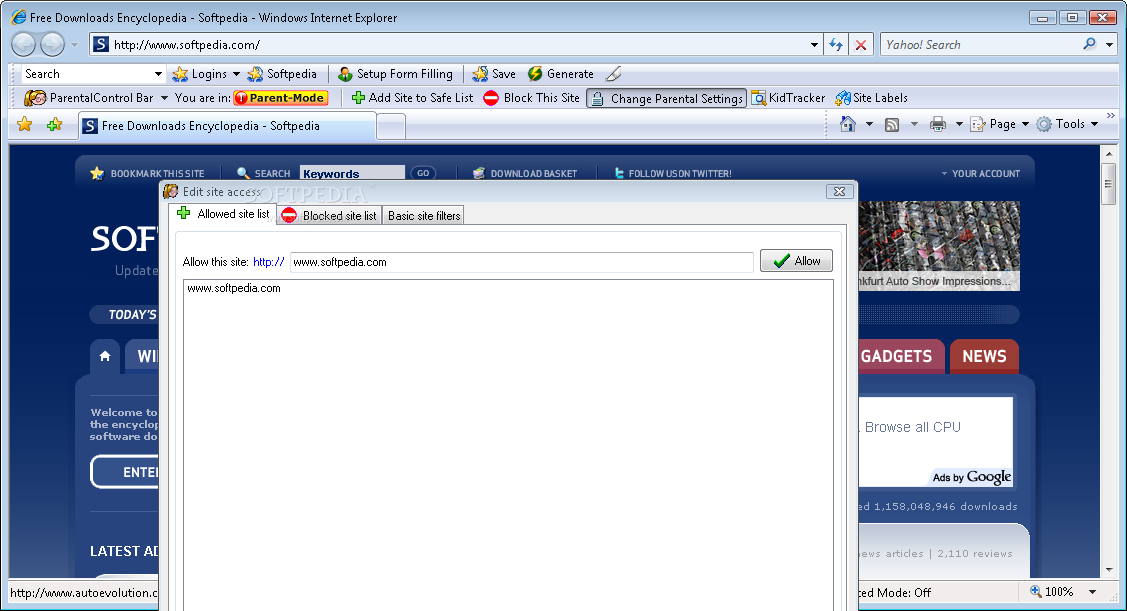
Task: Expand the Home button dropdown arrow
Action: [869, 124]
